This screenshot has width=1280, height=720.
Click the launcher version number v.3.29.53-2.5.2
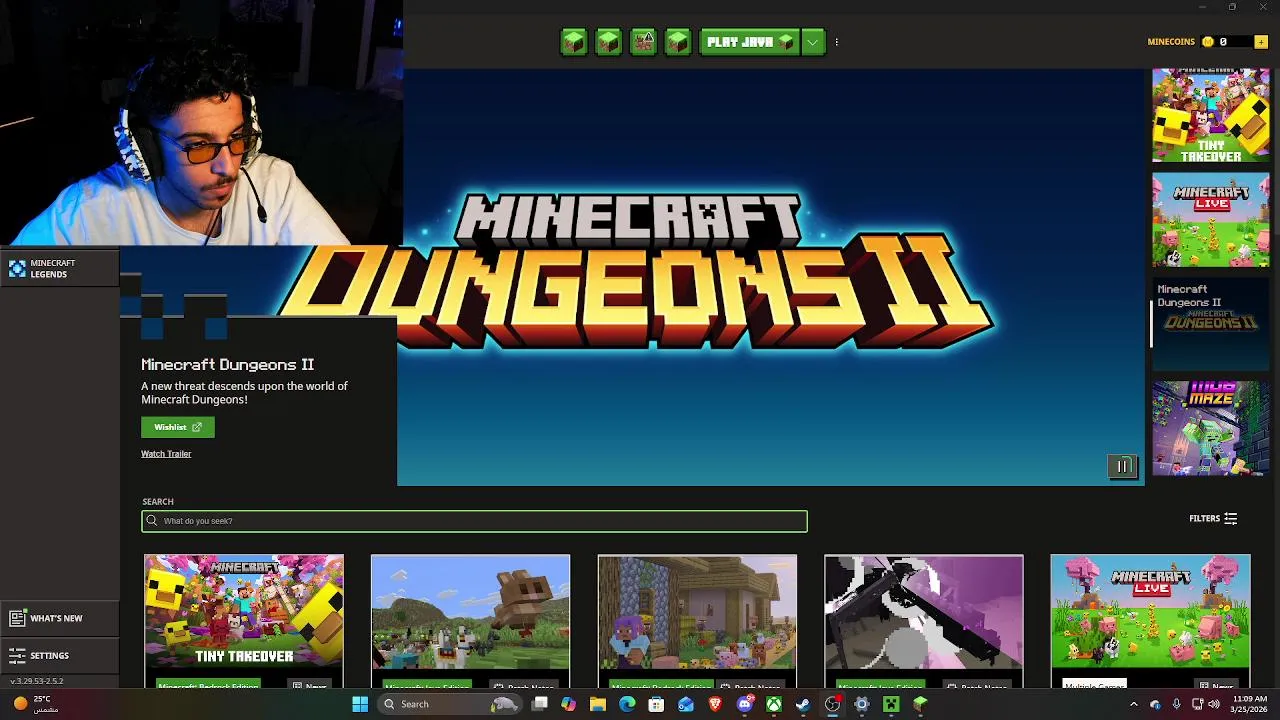click(x=37, y=681)
